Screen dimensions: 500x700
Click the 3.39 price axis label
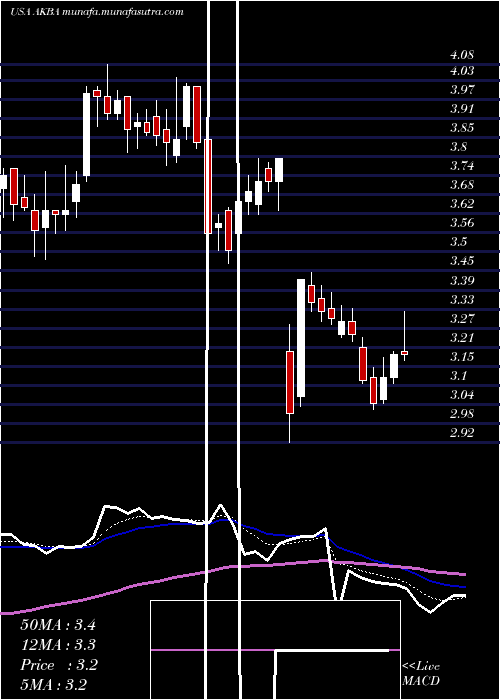(462, 280)
